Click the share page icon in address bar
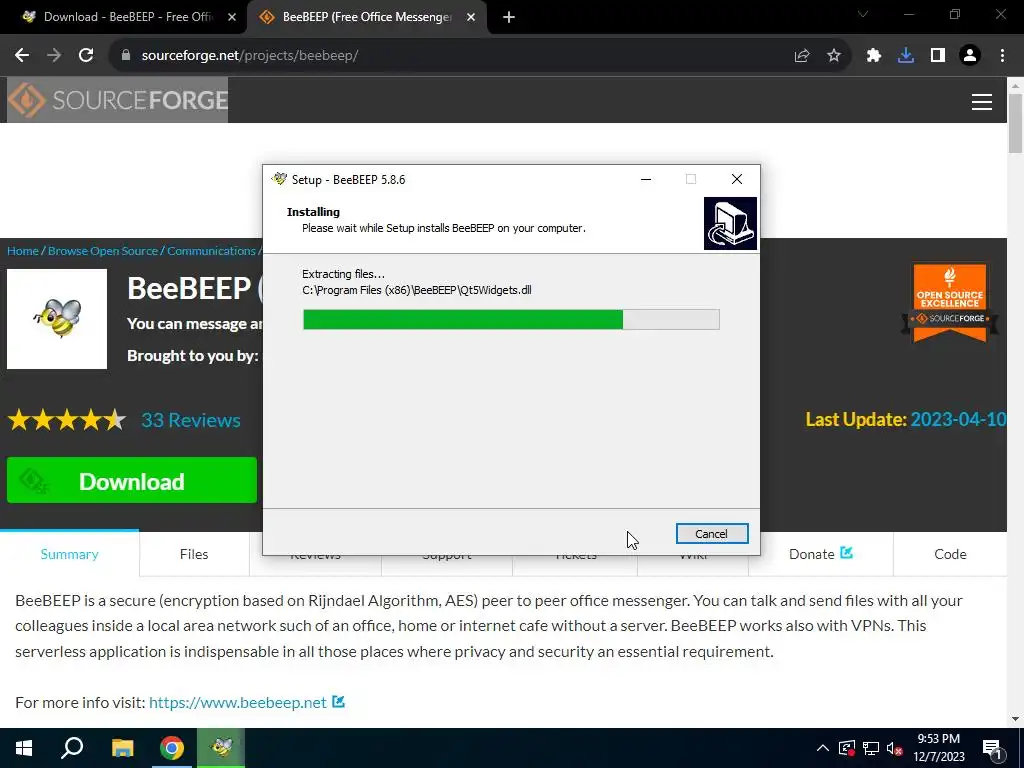 point(802,56)
